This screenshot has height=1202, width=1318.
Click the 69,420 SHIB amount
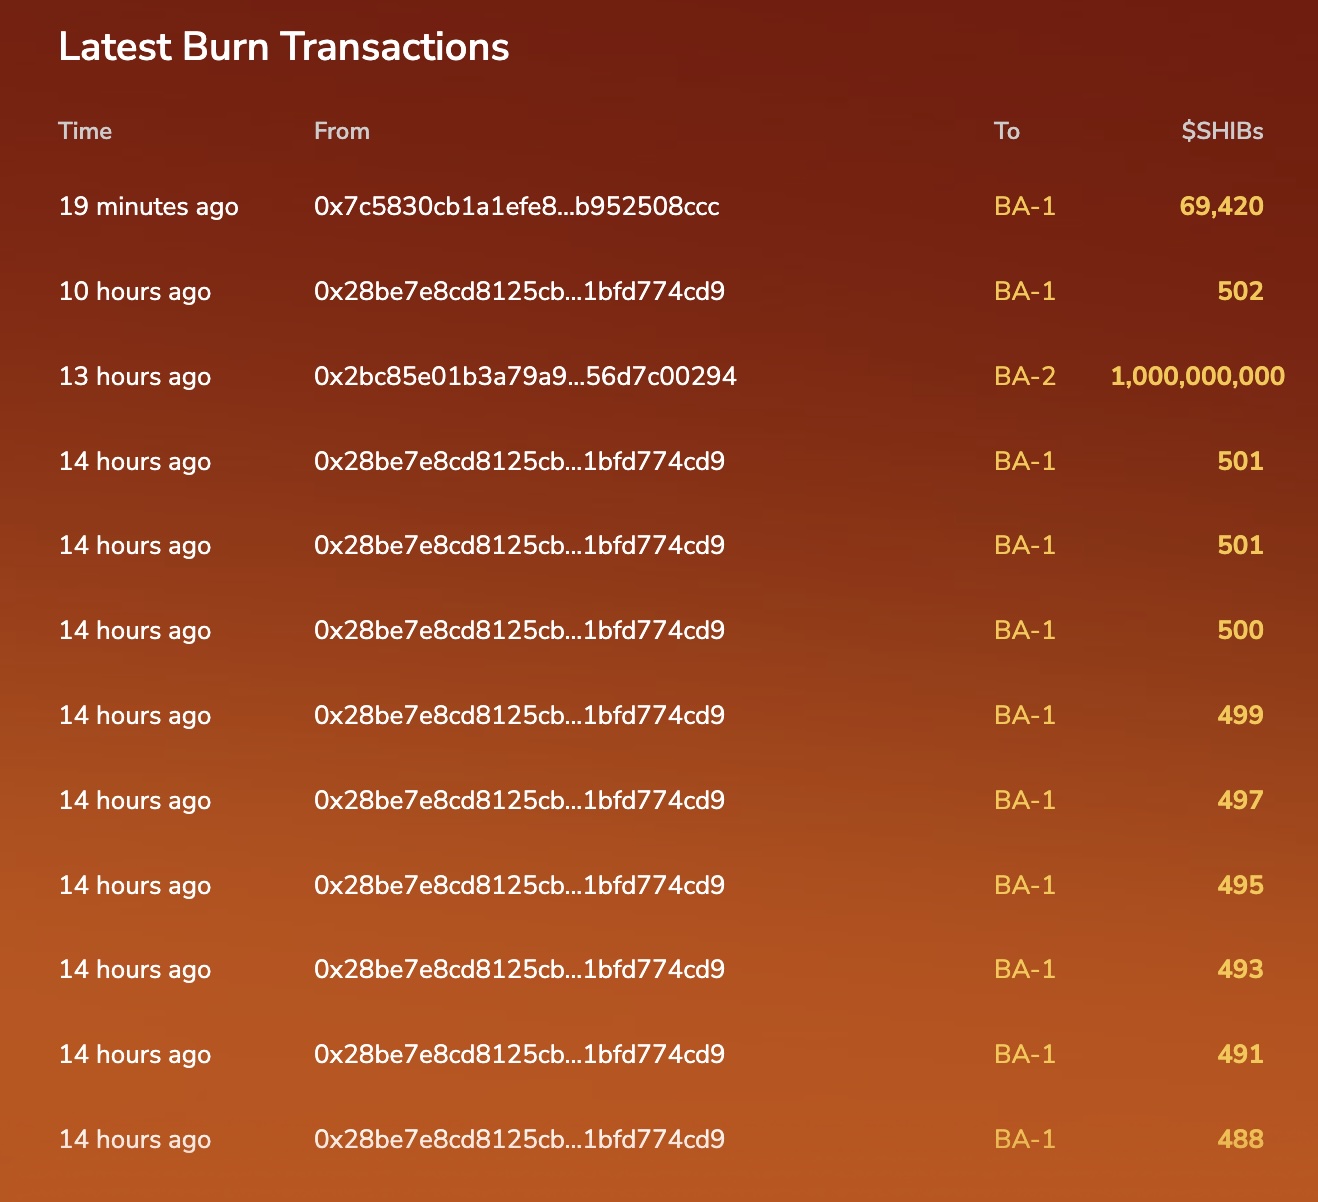coord(1222,207)
